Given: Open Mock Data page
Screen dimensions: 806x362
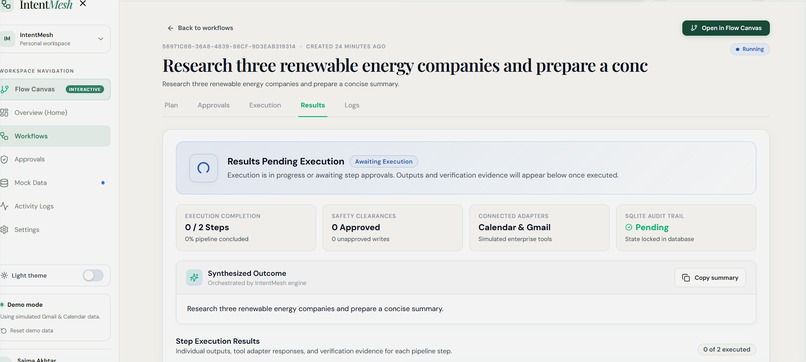Looking at the screenshot, I should tap(54, 183).
